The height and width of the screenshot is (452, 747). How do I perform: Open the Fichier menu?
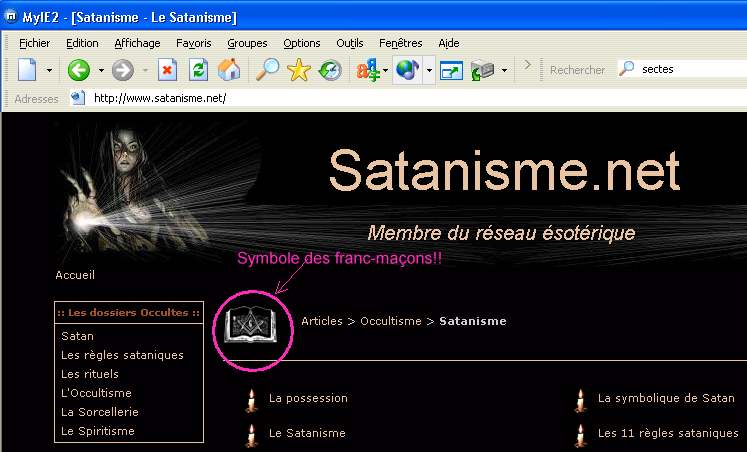[x=34, y=43]
